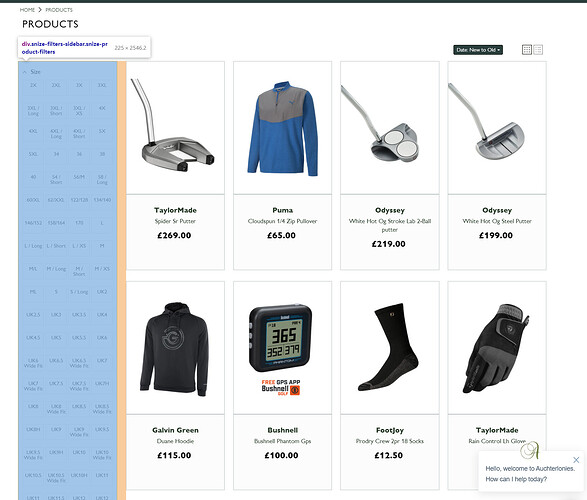
Task: View the Bushnell Phantom GPS product image
Action: (282, 348)
